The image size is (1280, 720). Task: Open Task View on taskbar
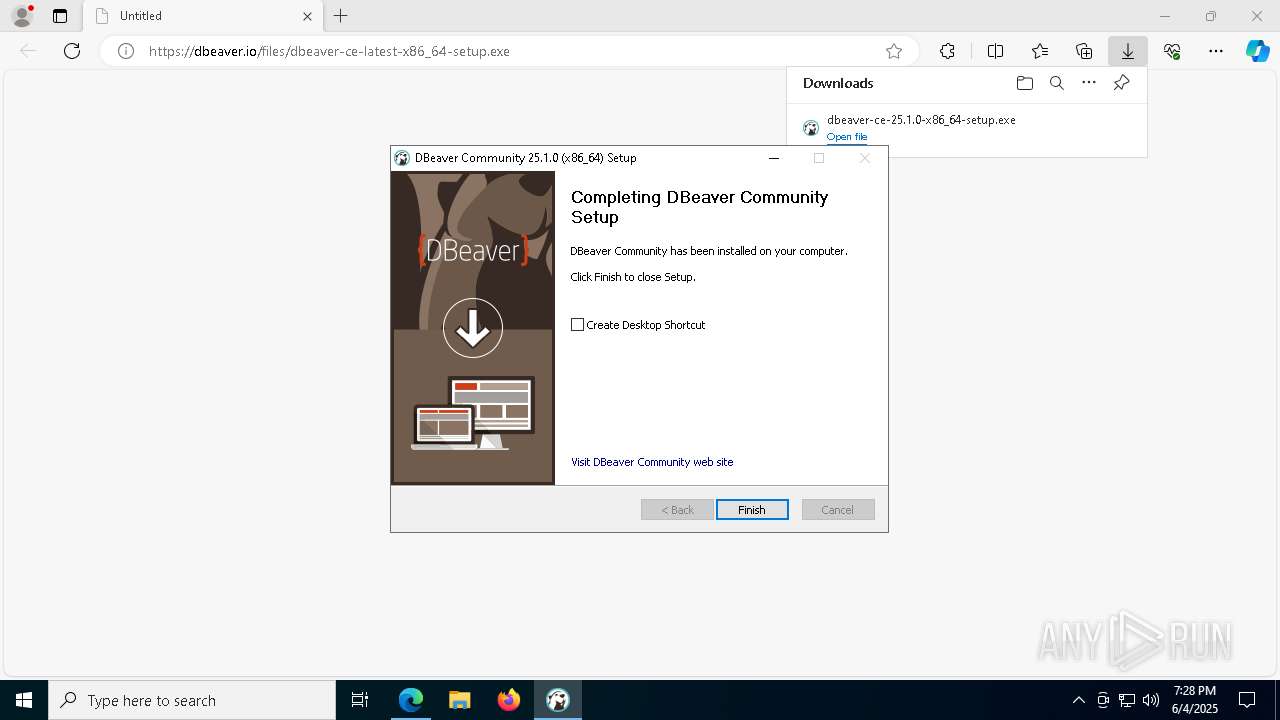click(x=360, y=700)
